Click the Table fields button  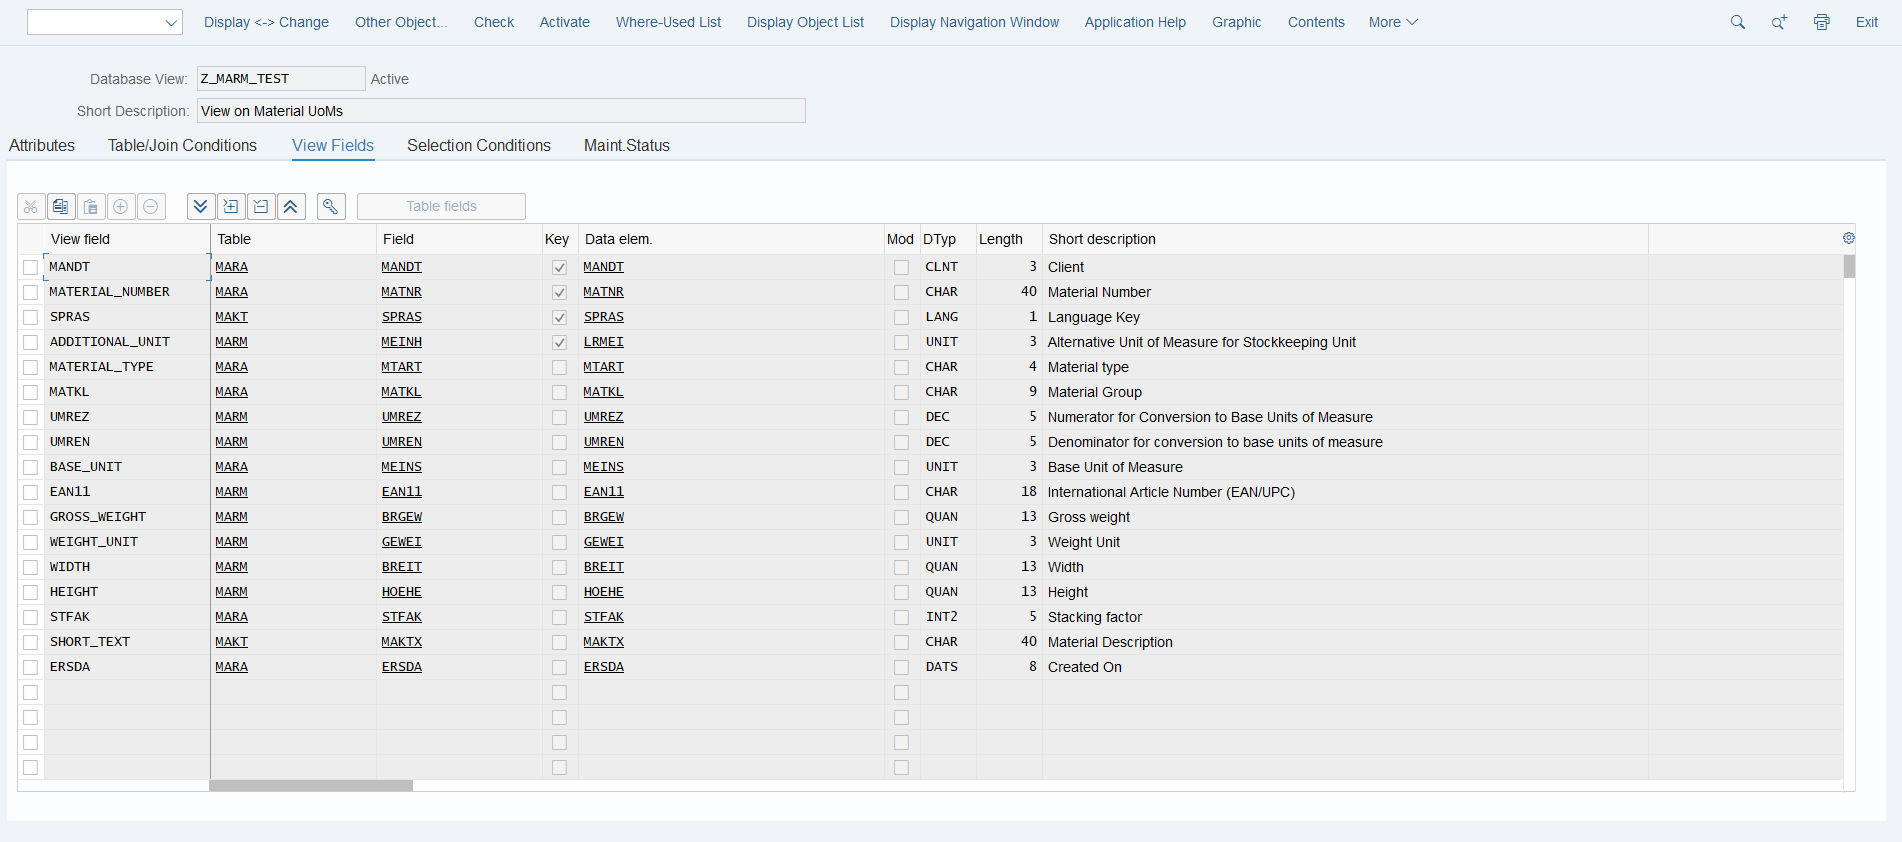pyautogui.click(x=441, y=206)
